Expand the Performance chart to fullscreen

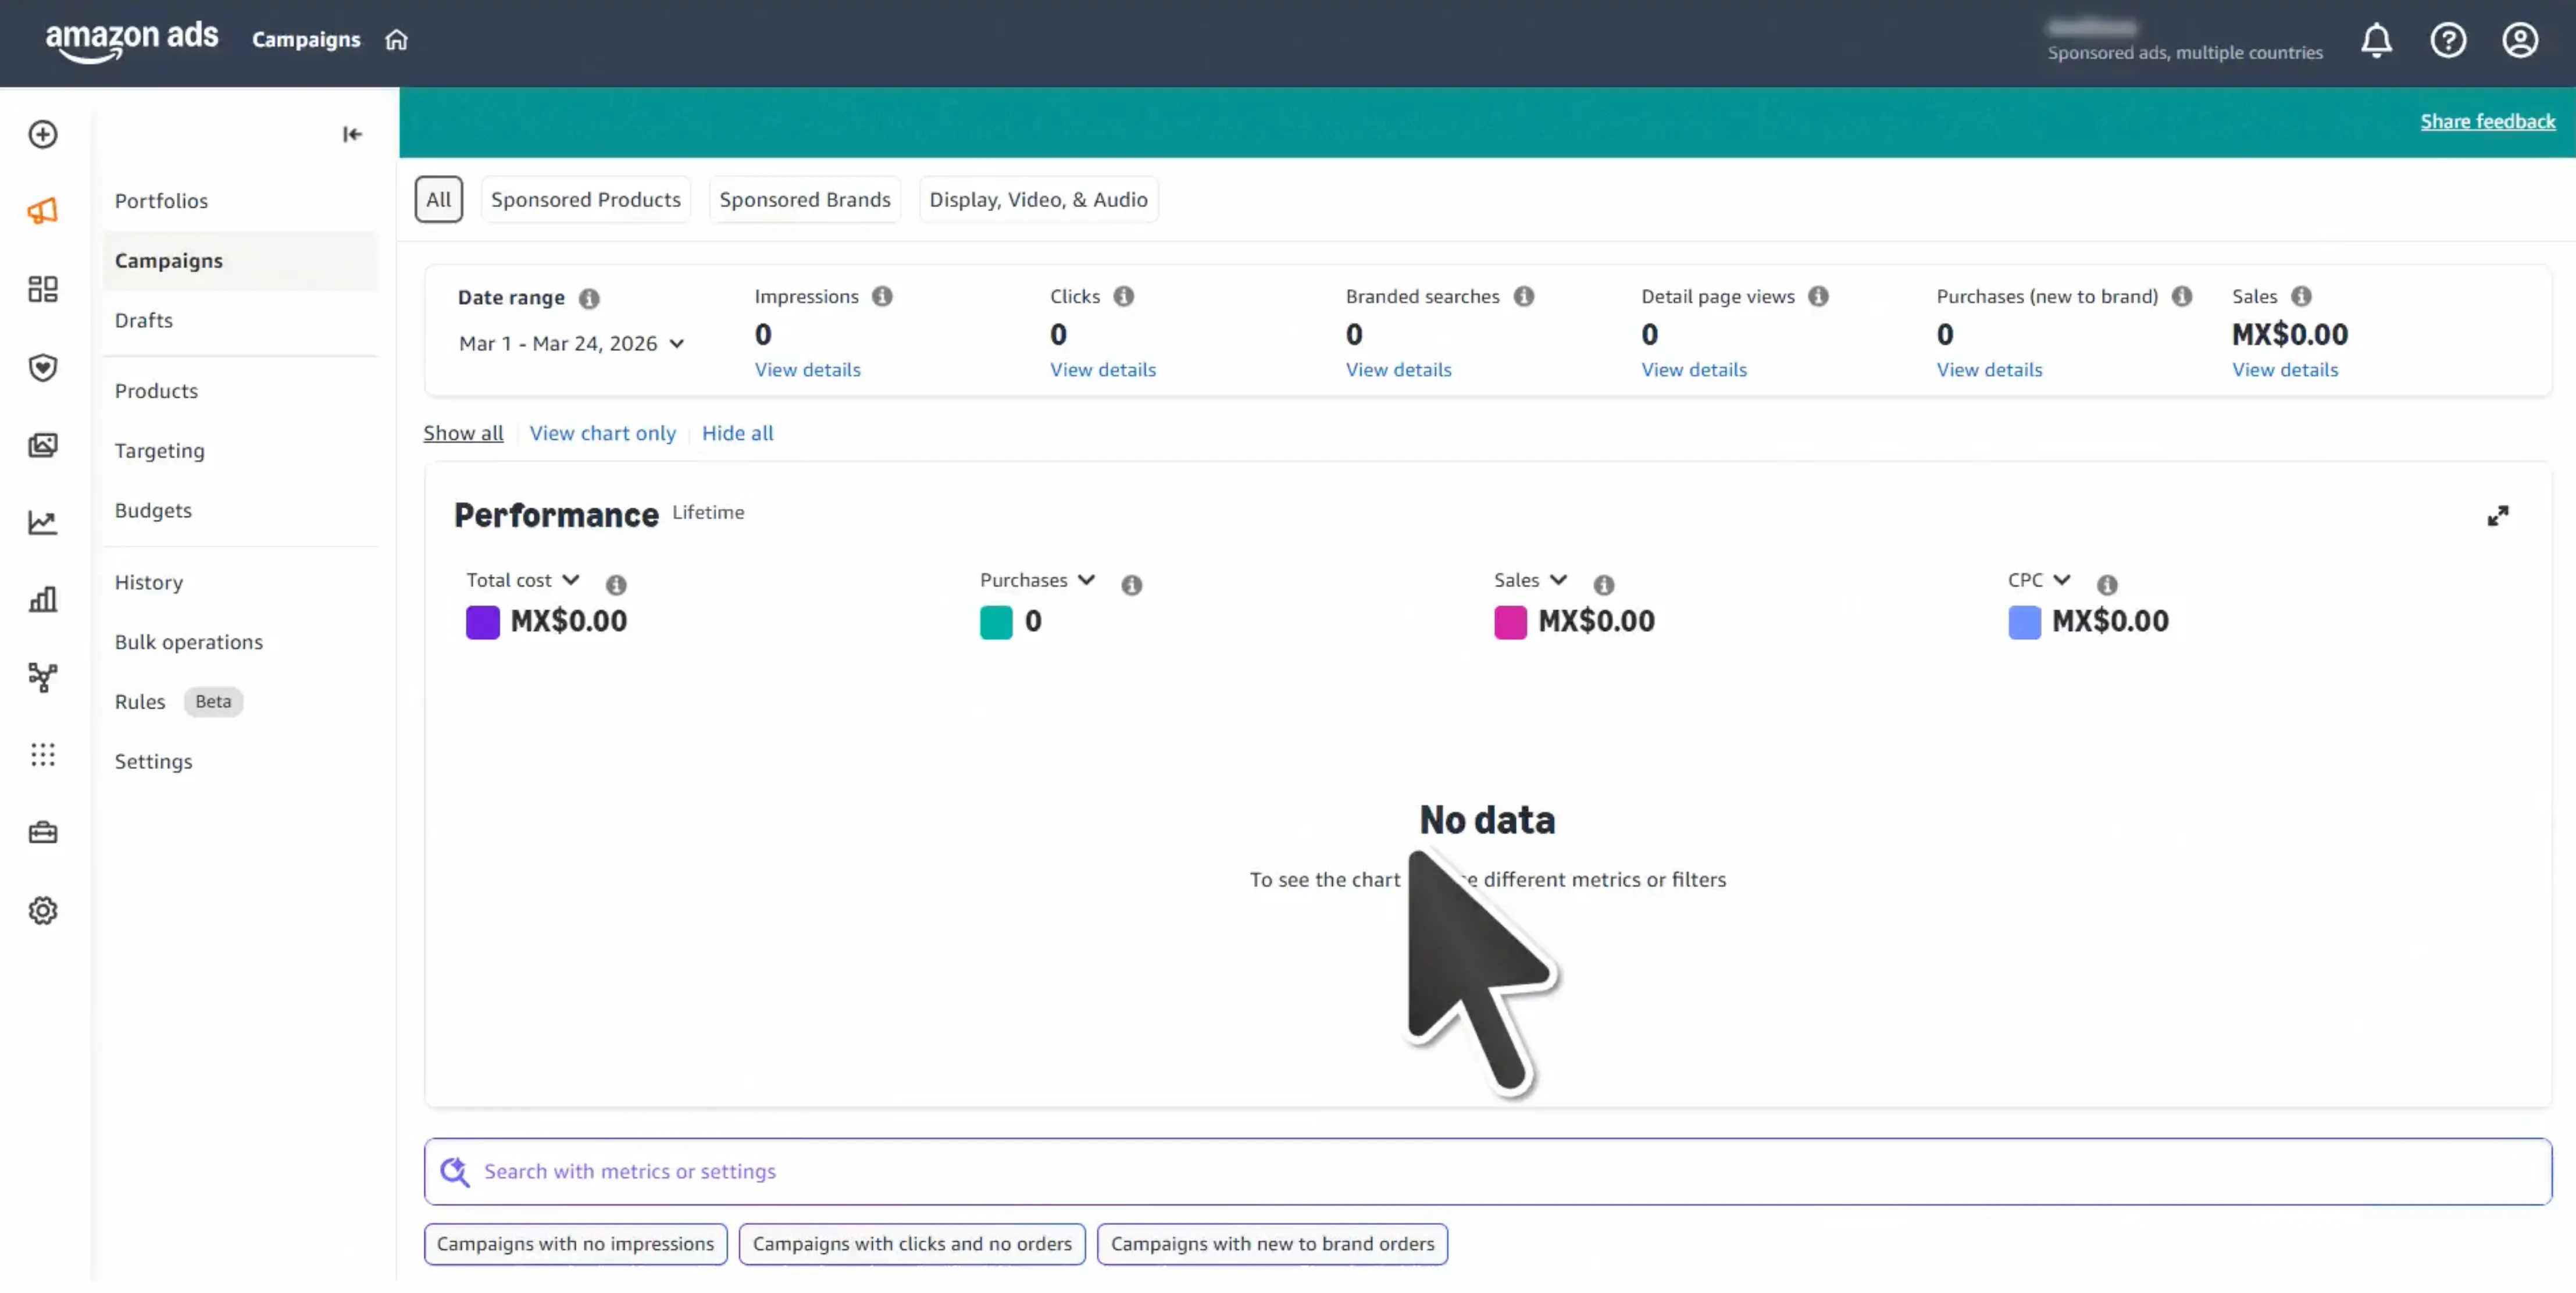[x=2497, y=516]
